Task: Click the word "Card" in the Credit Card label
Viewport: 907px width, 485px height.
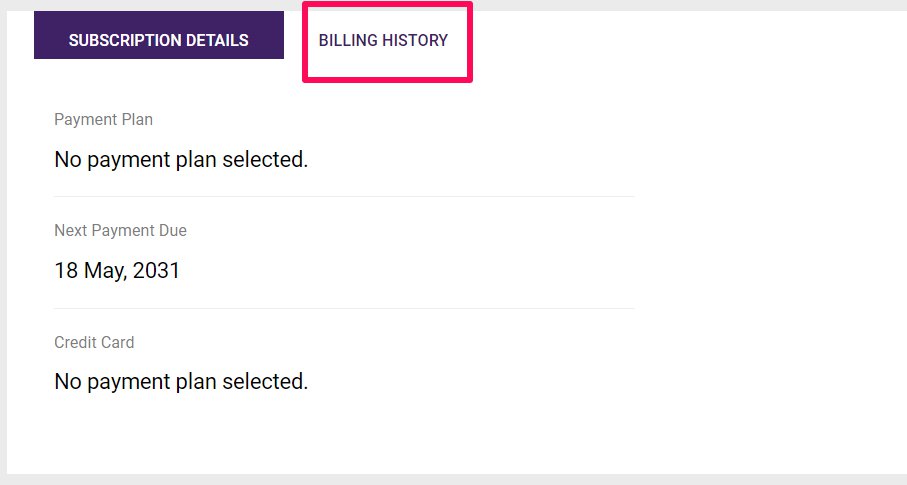Action: coord(116,342)
